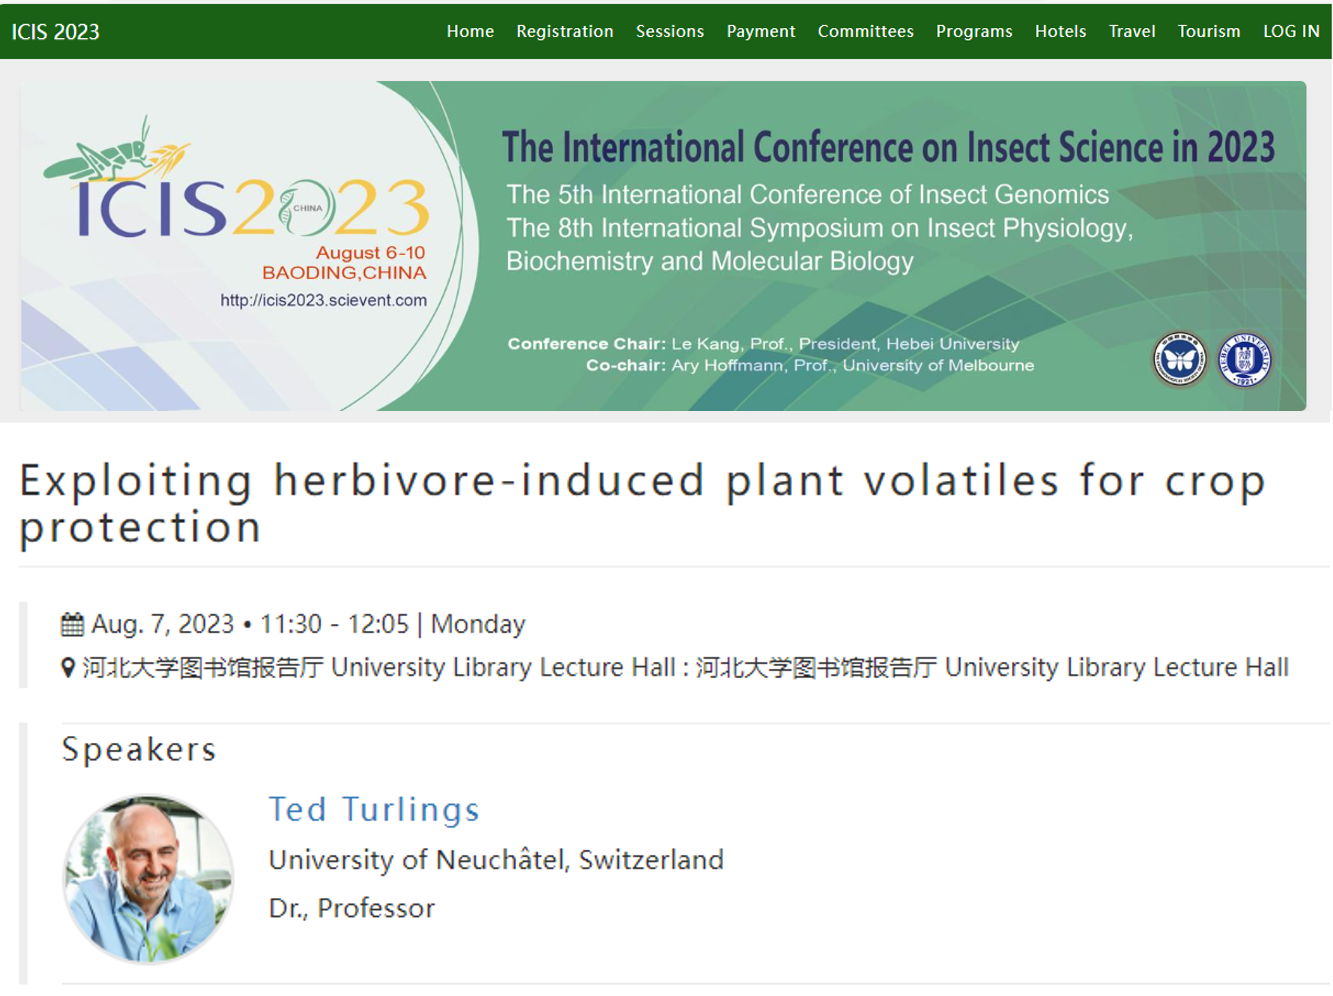
Task: Navigate to the Sessions section
Action: 670,31
